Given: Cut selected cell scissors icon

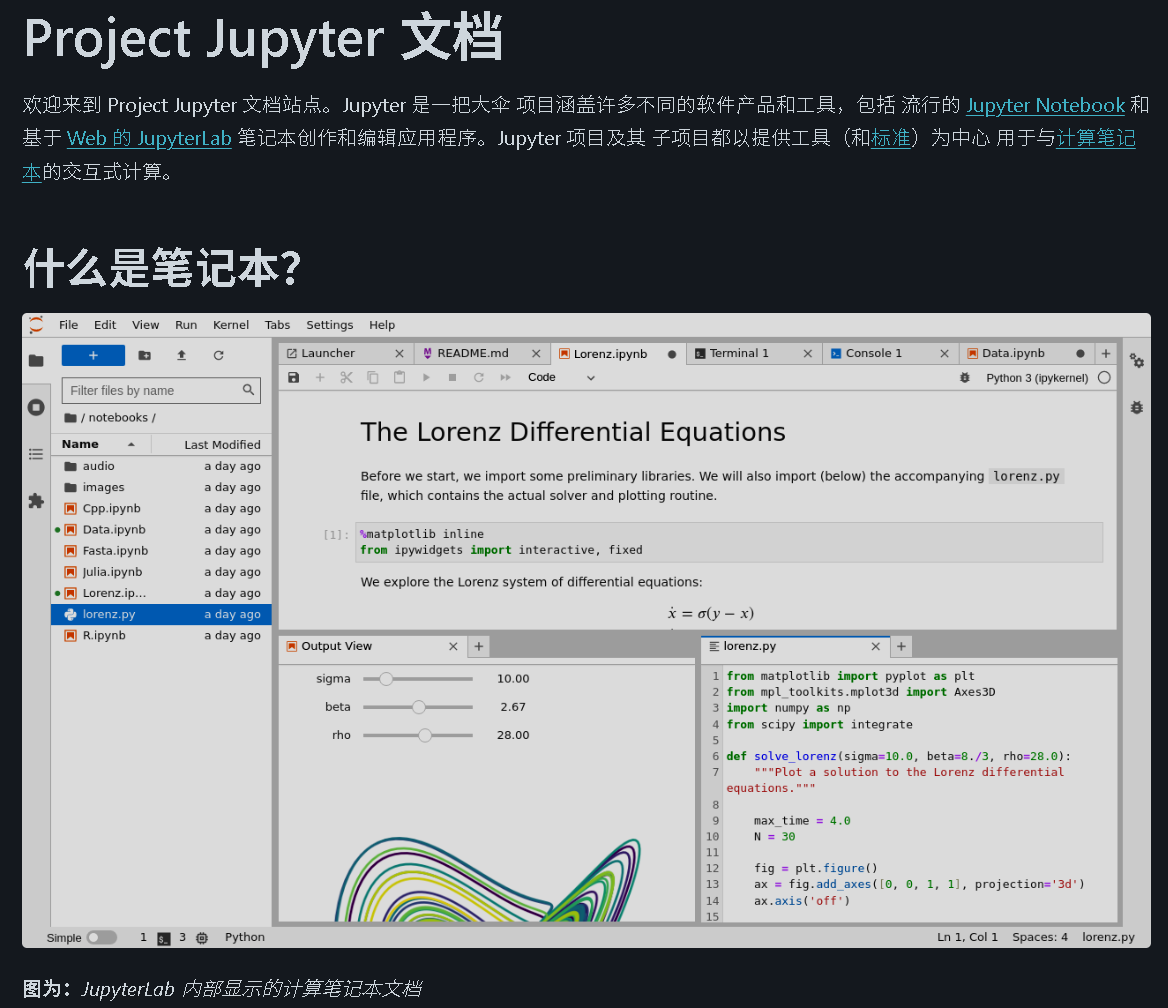Looking at the screenshot, I should click(x=346, y=378).
